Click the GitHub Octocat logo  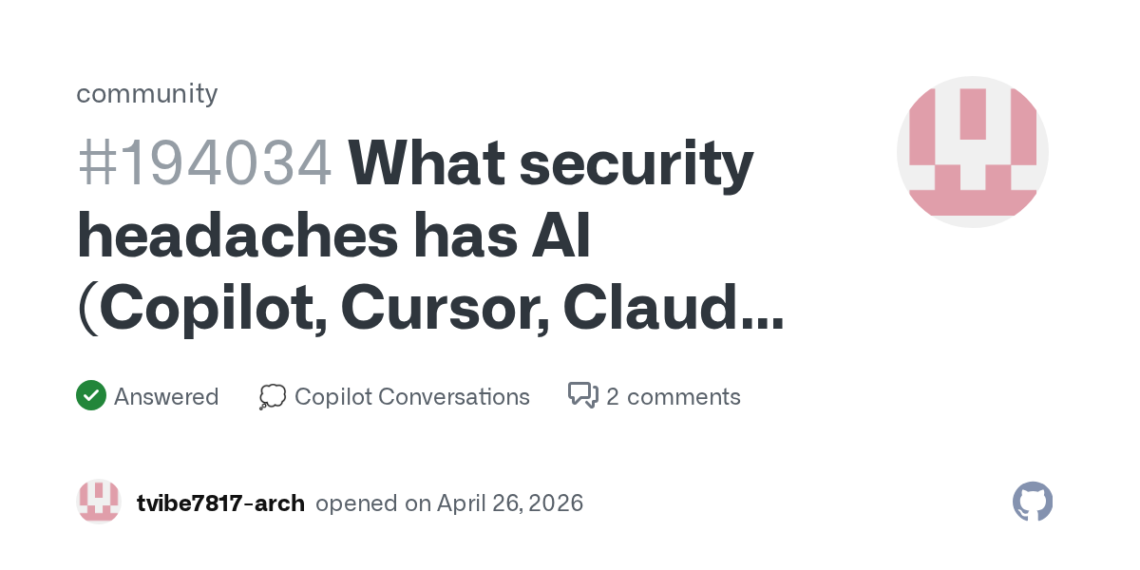click(1032, 502)
